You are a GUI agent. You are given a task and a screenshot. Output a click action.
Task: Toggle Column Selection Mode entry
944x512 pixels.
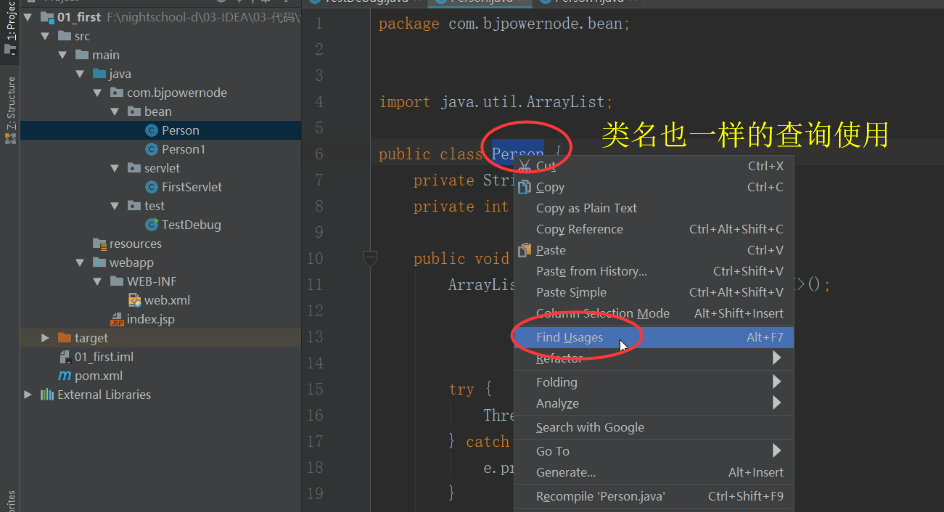point(654,314)
